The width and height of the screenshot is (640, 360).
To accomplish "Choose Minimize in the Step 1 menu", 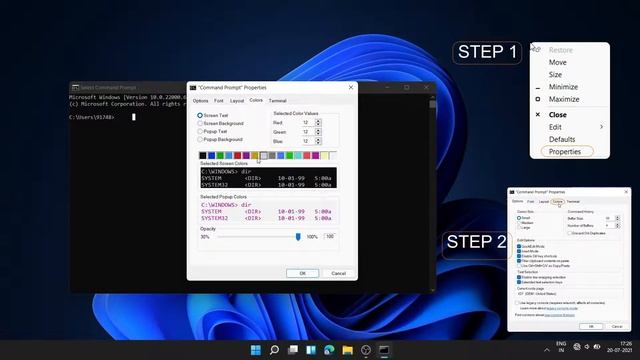I will (563, 87).
